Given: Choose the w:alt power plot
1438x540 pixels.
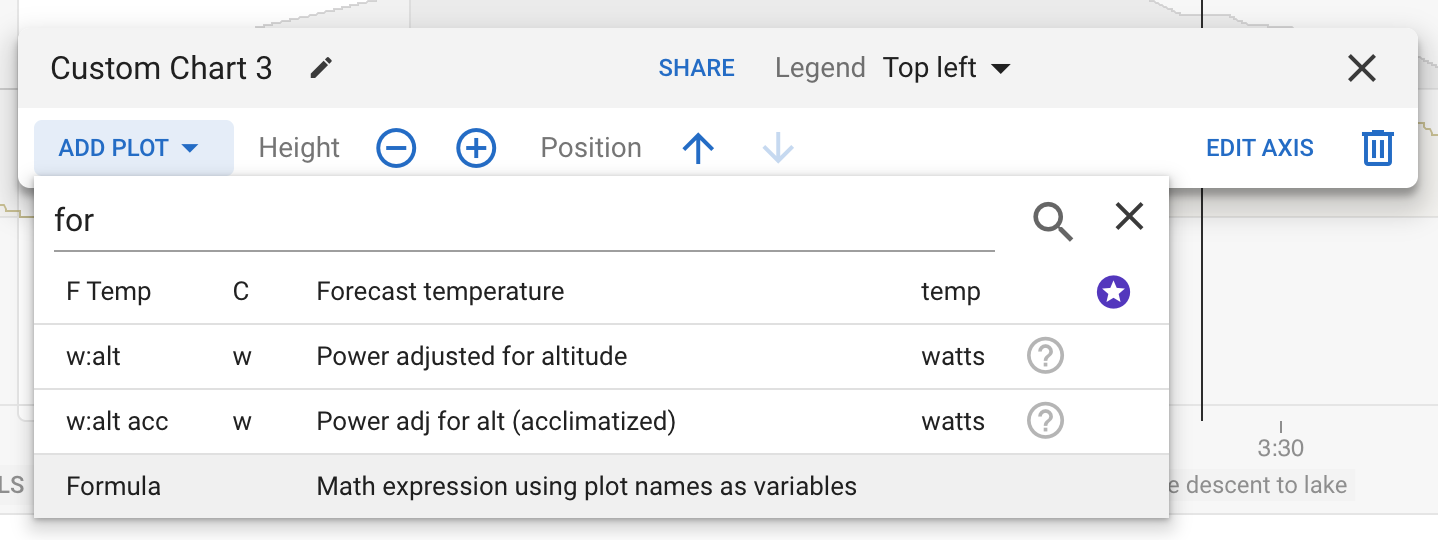Looking at the screenshot, I should [x=440, y=356].
